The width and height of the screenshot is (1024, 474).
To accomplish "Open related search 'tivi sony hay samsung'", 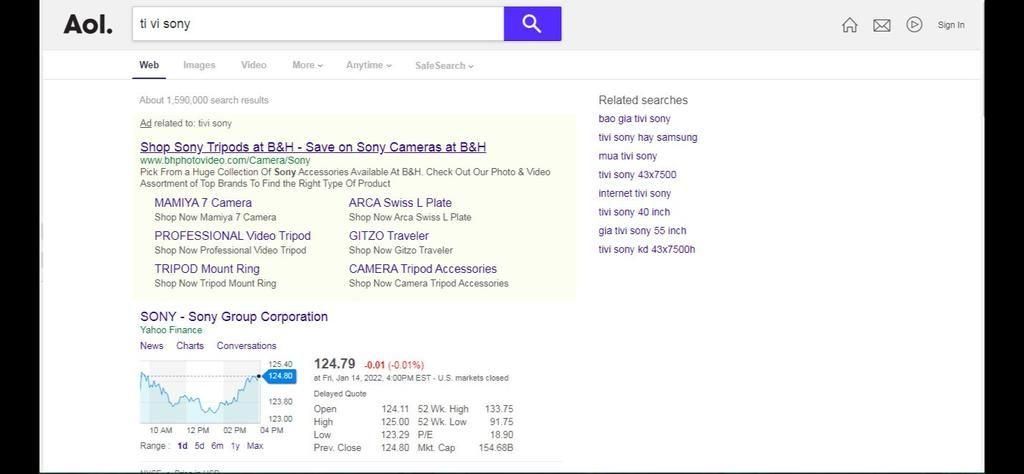I will tap(648, 138).
